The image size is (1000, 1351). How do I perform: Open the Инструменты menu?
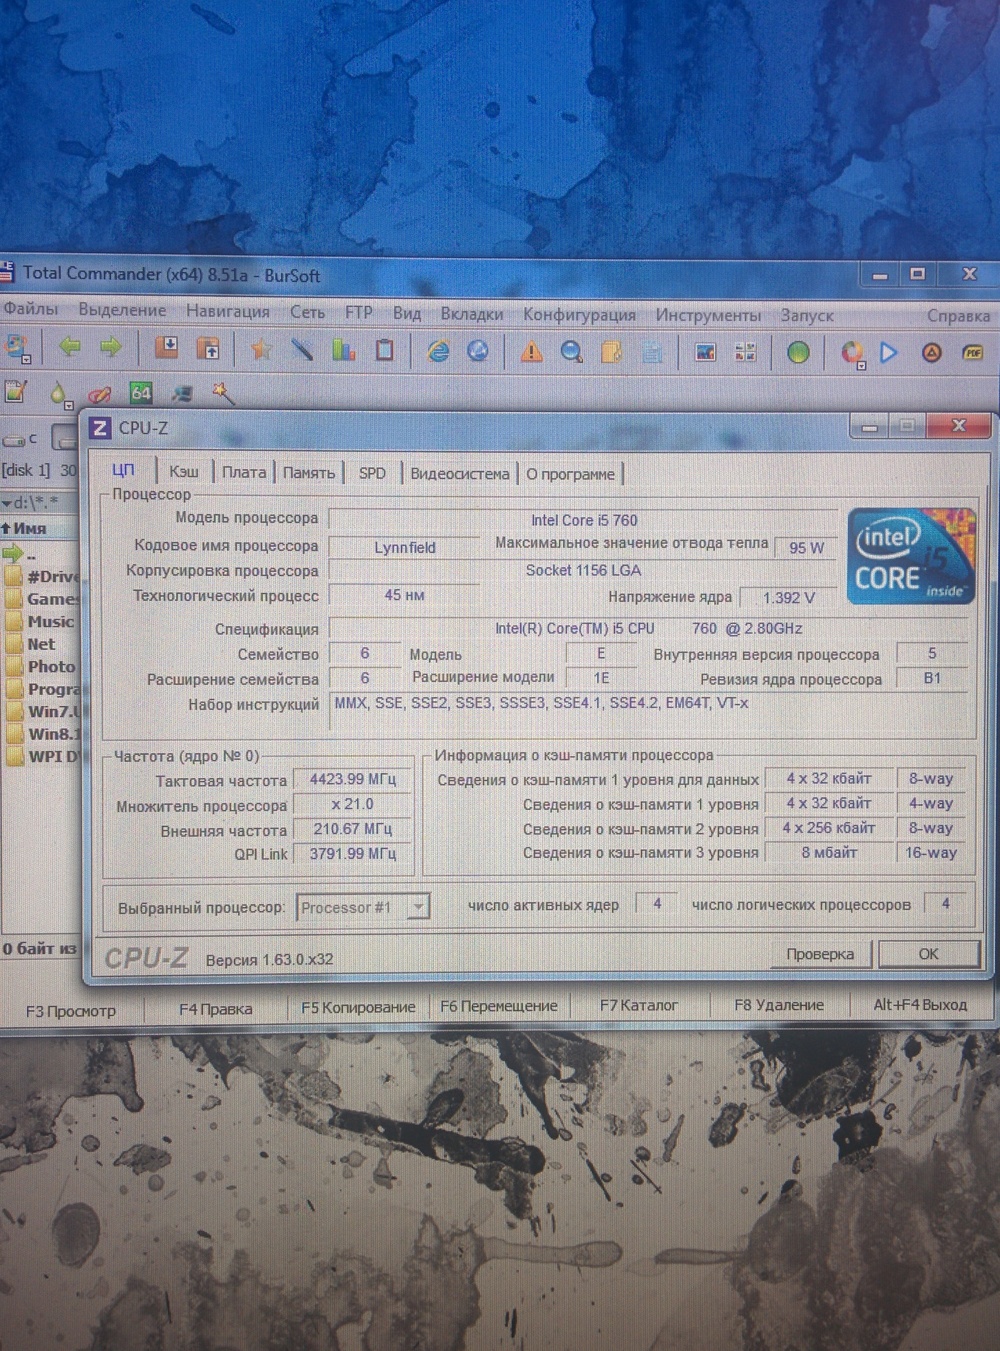[708, 315]
